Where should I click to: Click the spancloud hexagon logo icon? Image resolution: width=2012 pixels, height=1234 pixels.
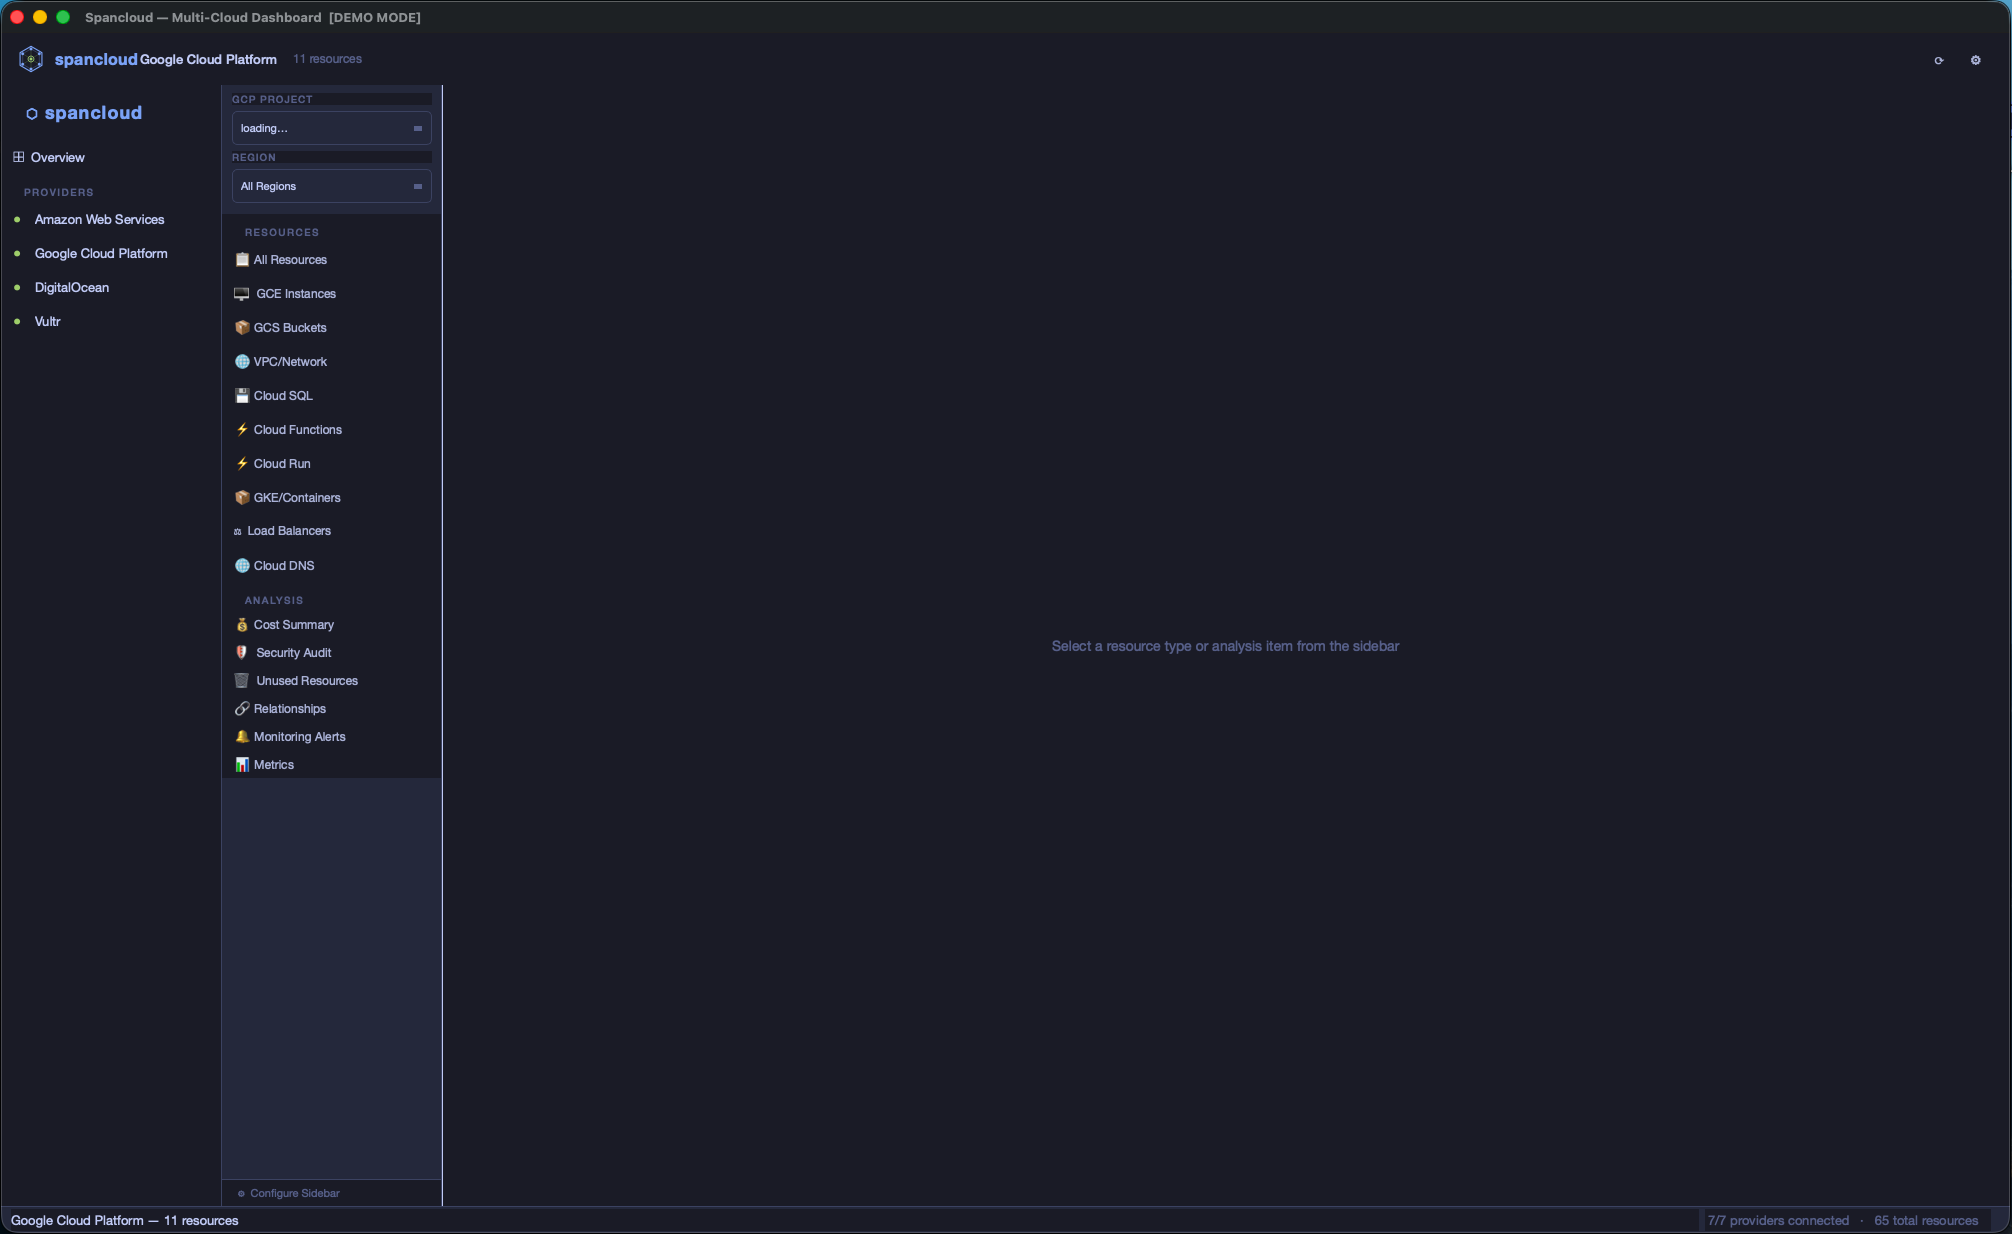point(31,59)
